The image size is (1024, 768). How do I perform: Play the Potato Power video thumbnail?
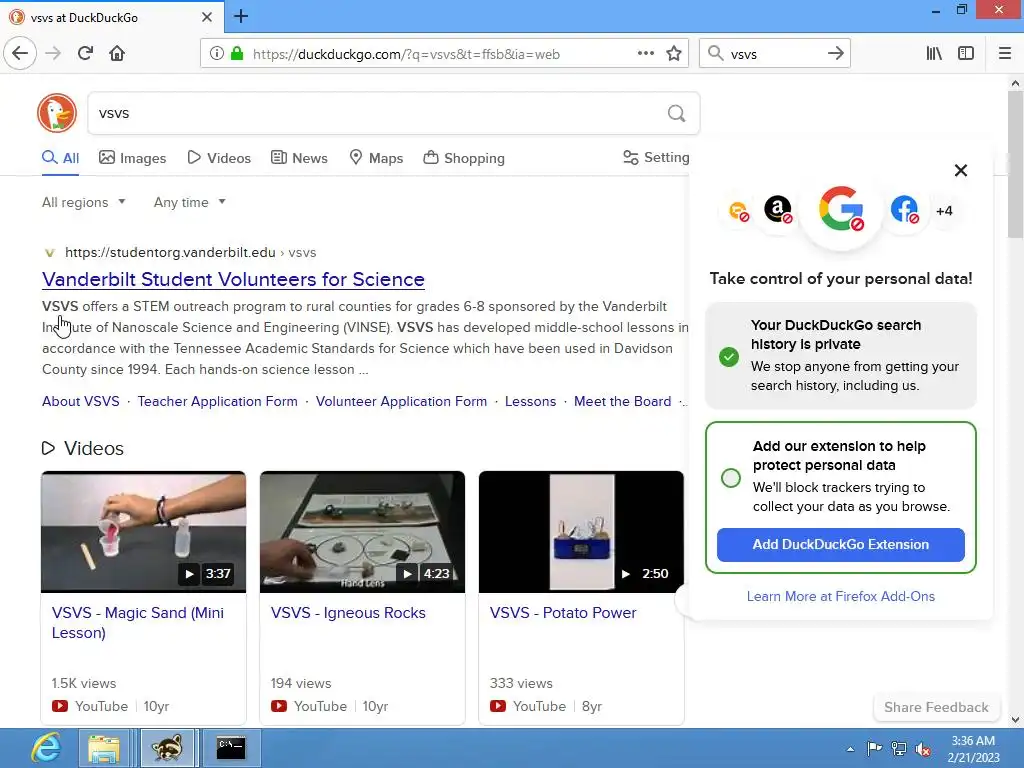pos(581,532)
